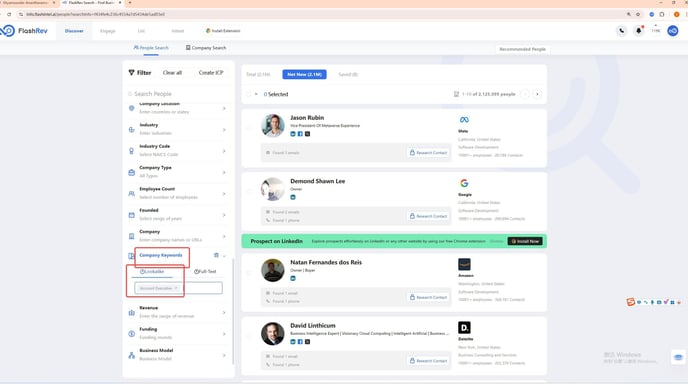Open the Recommended People button
688x384 pixels.
(x=523, y=49)
